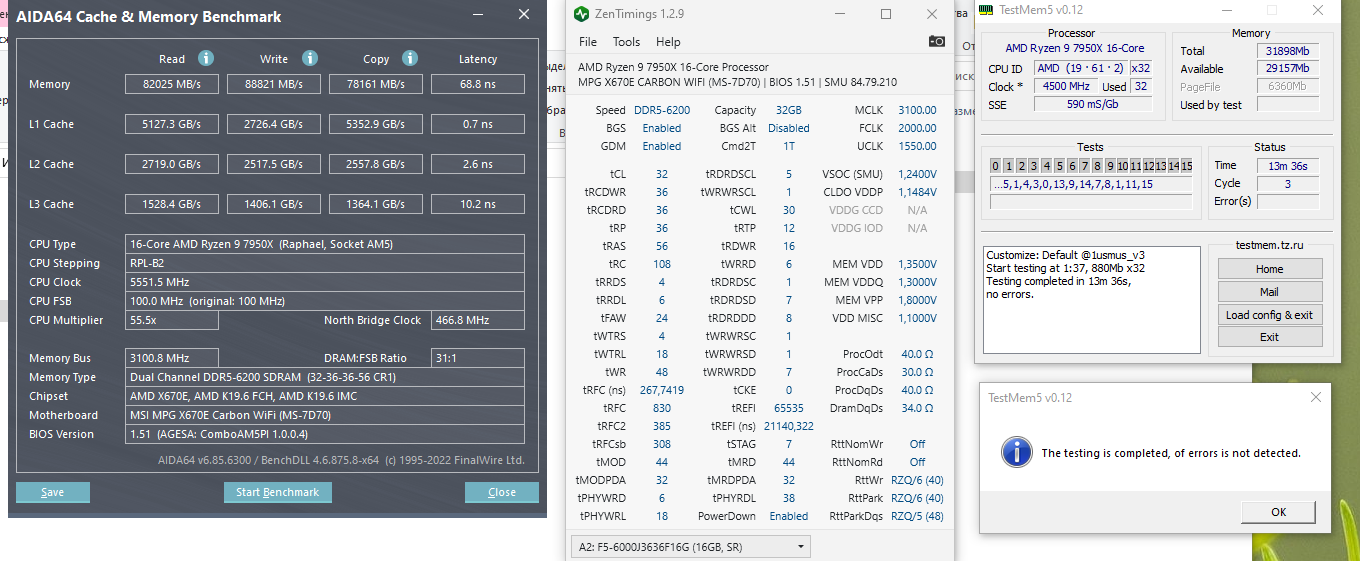Click the Memory Latency value 68.8 ns
1360x561 pixels.
(477, 84)
